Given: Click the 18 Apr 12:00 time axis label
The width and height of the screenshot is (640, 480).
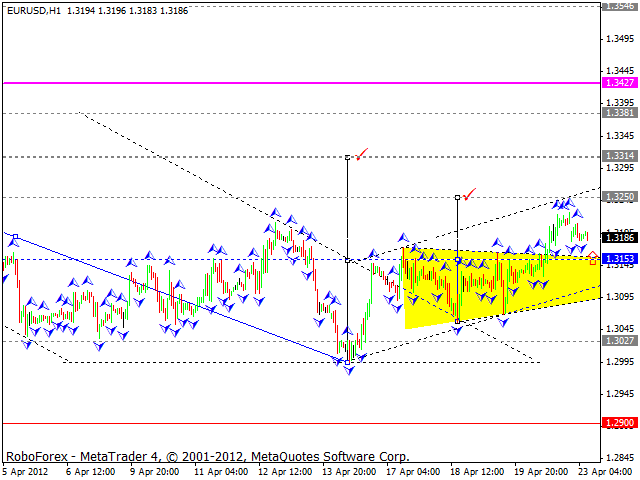Looking at the screenshot, I should [x=478, y=472].
